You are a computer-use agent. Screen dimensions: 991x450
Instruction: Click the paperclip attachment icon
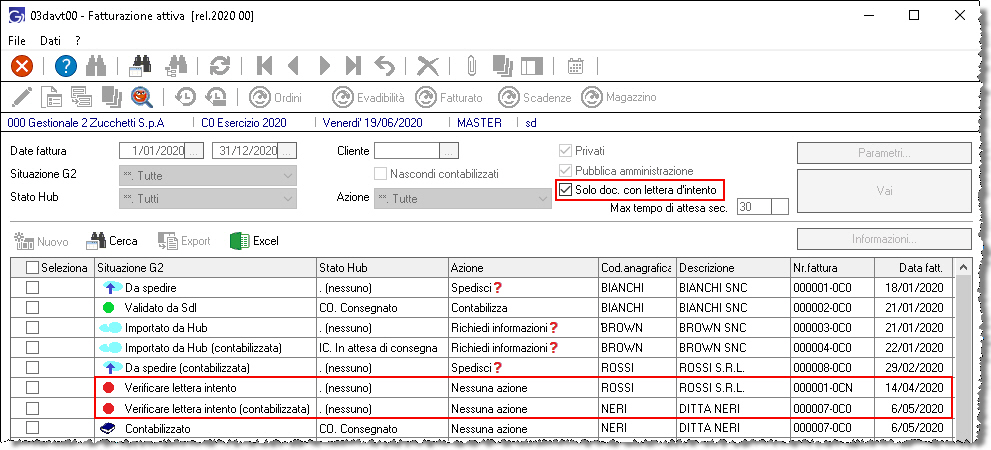pyautogui.click(x=471, y=66)
